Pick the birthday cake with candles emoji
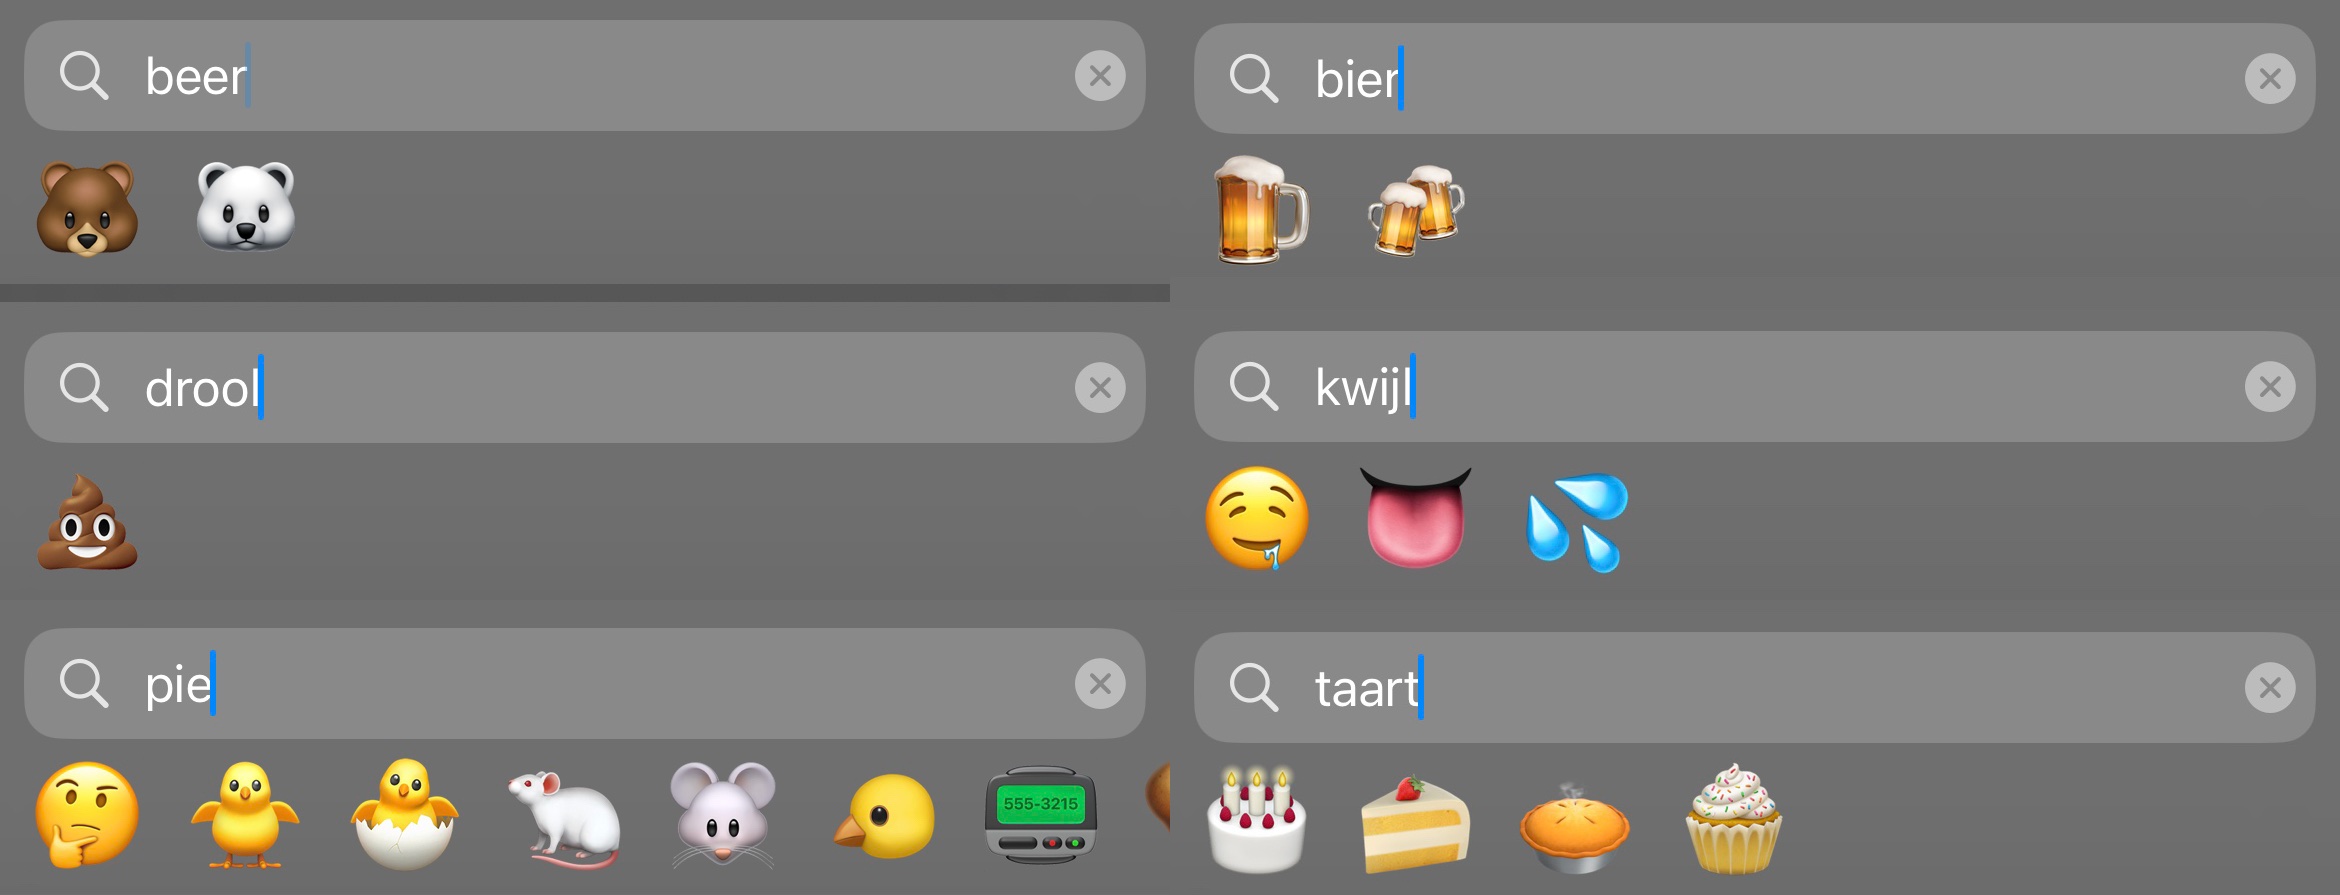The width and height of the screenshot is (2340, 895). pyautogui.click(x=1257, y=820)
